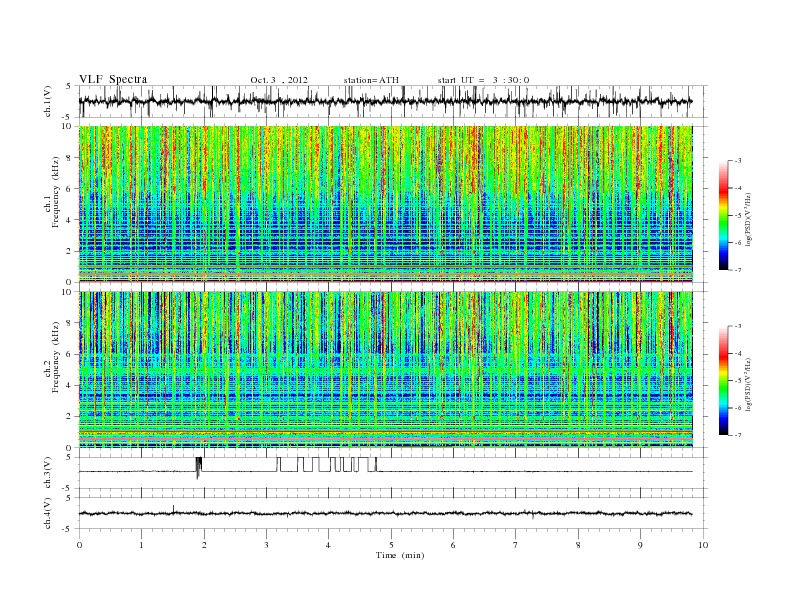Click the "-3" label on ch.1 color bar
The width and height of the screenshot is (792, 612).
click(x=738, y=161)
